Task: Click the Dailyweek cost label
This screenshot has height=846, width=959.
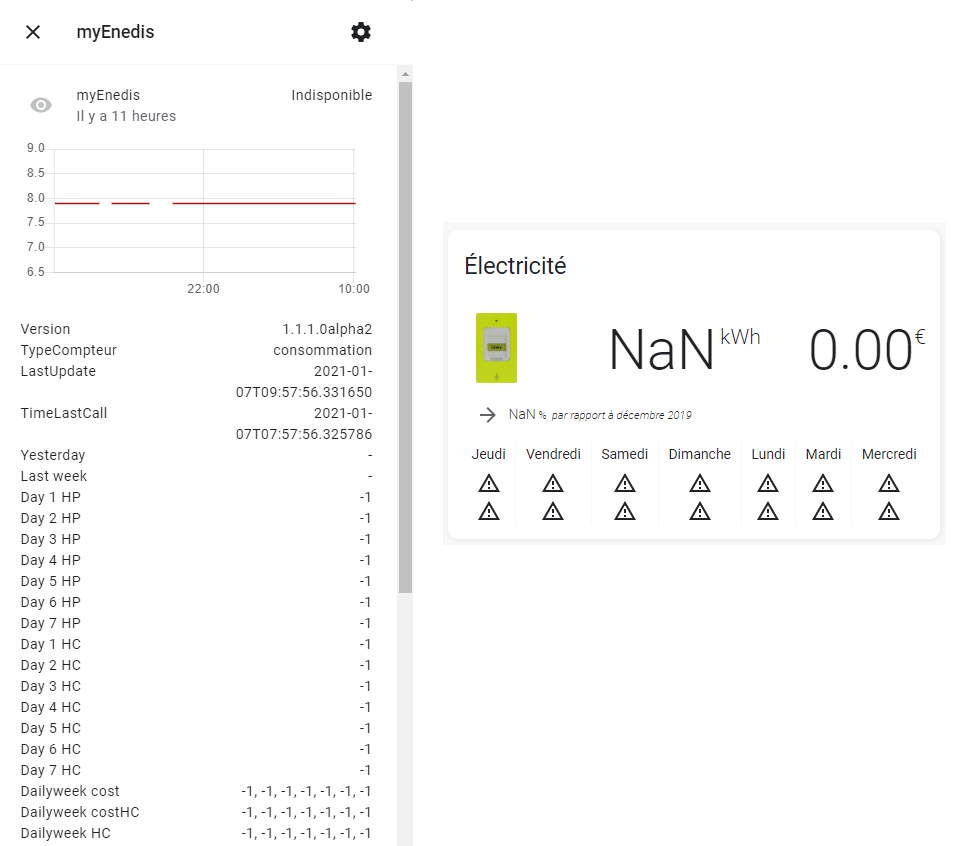Action: coord(70,791)
